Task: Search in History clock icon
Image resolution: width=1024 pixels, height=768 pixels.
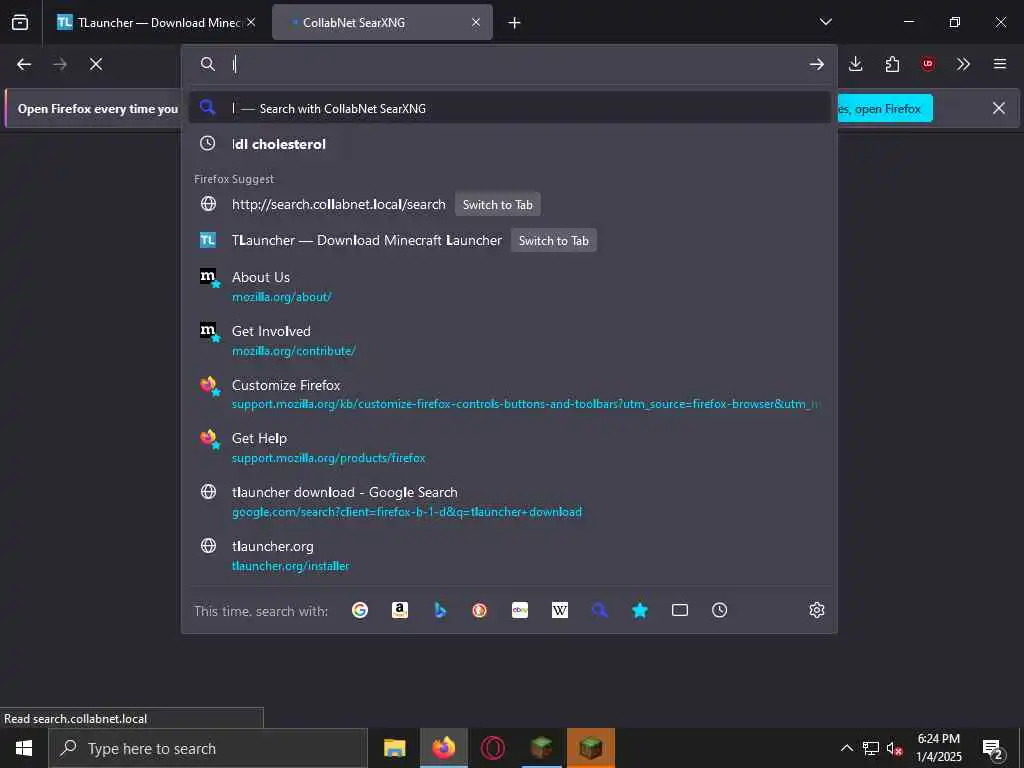Action: tap(720, 610)
